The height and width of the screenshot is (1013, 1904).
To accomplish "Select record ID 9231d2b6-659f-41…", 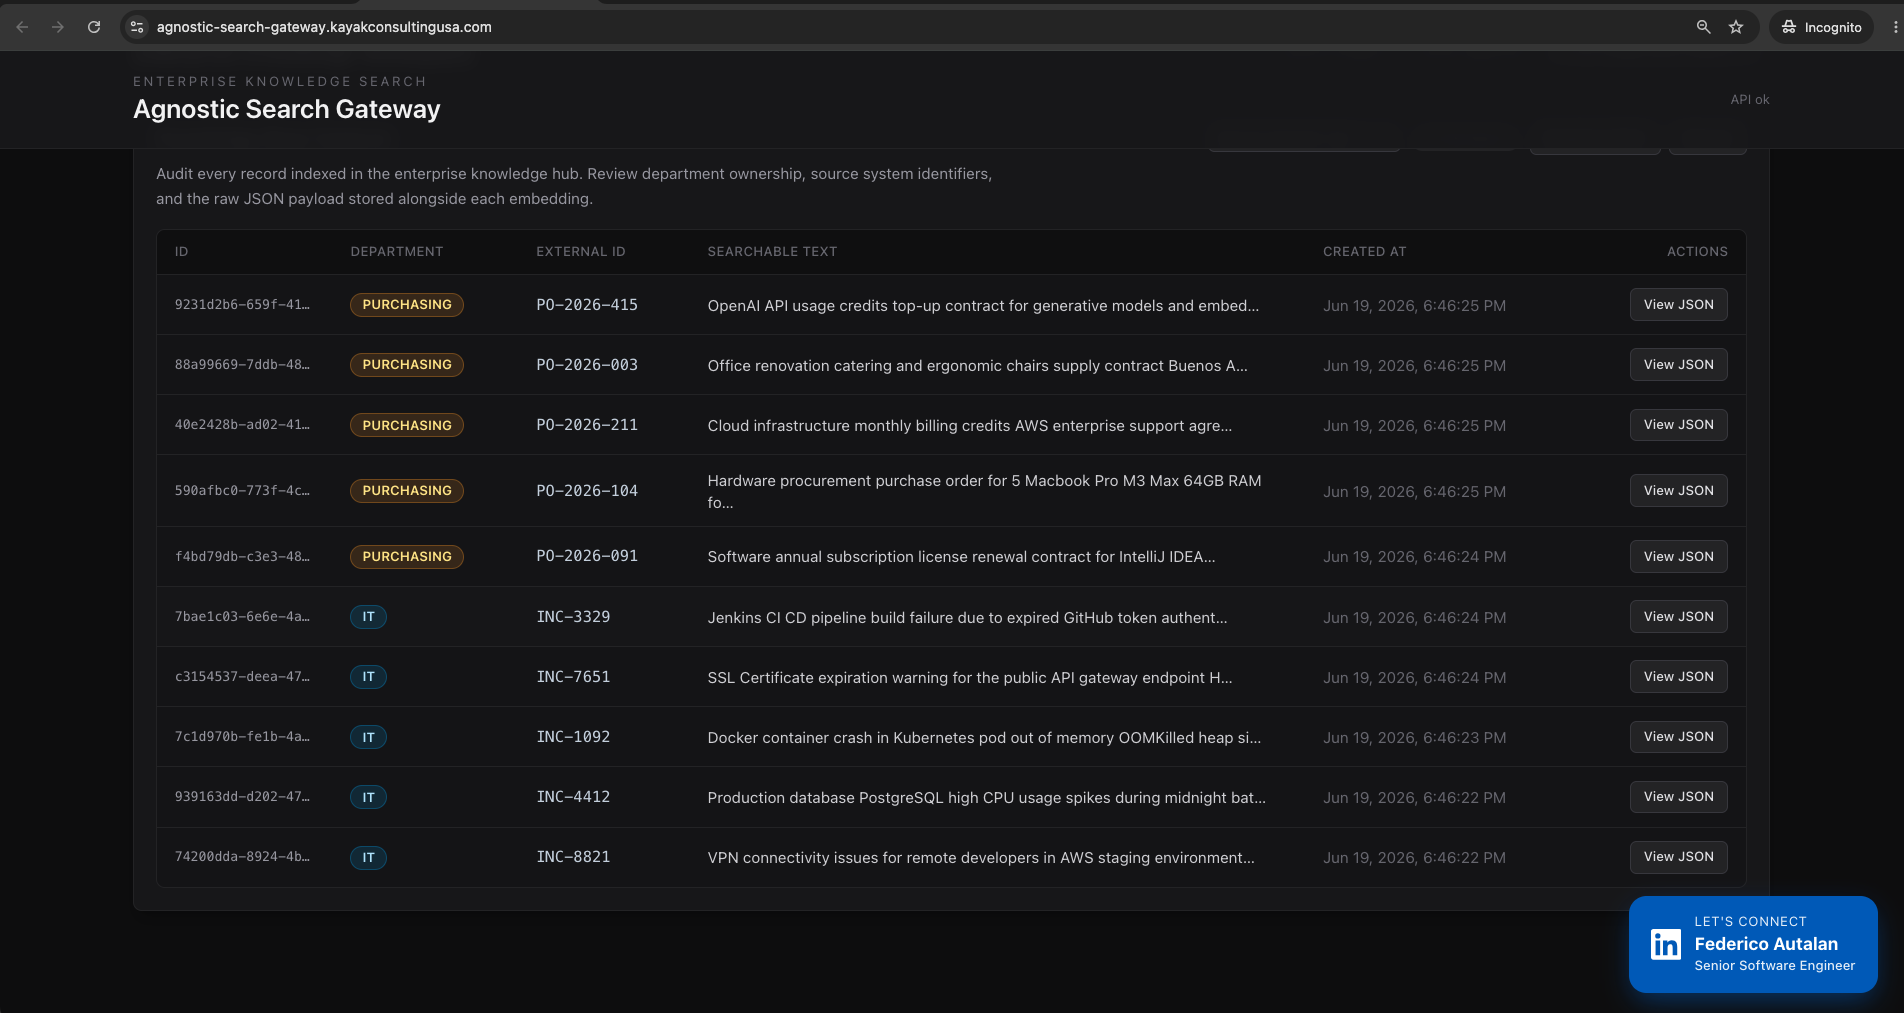I will (x=242, y=305).
